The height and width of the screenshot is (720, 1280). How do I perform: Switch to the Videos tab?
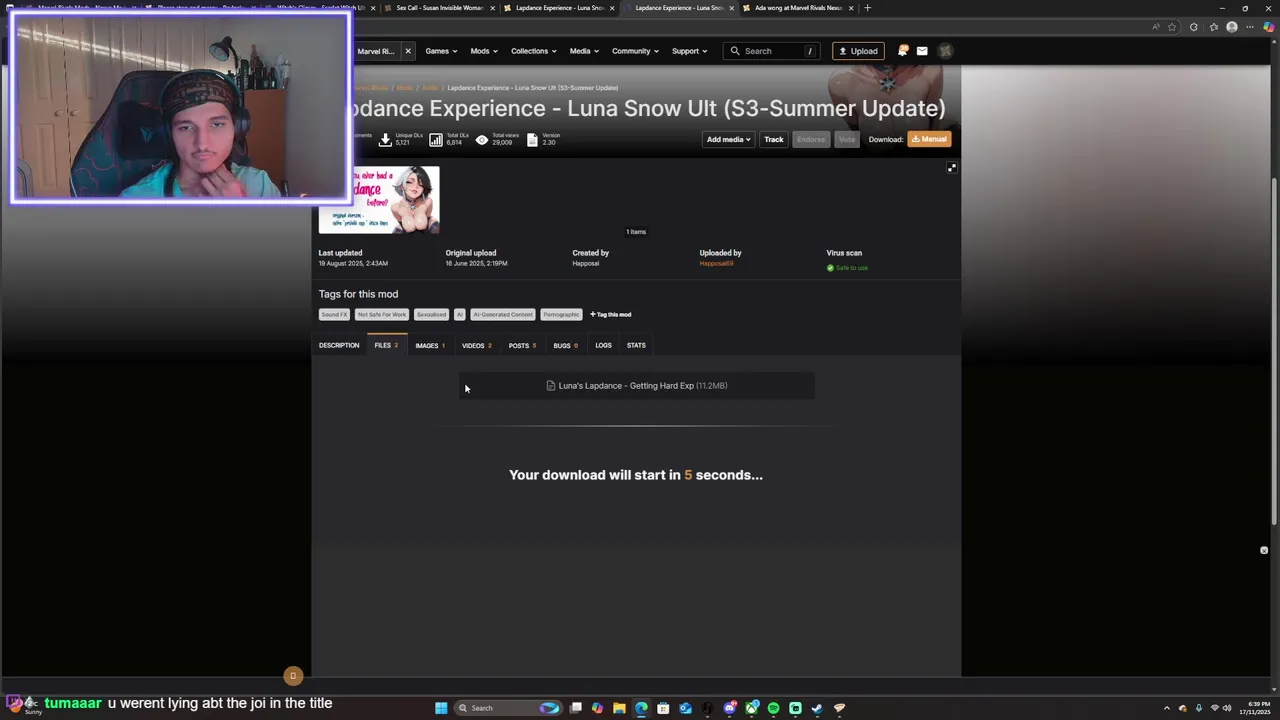click(476, 346)
